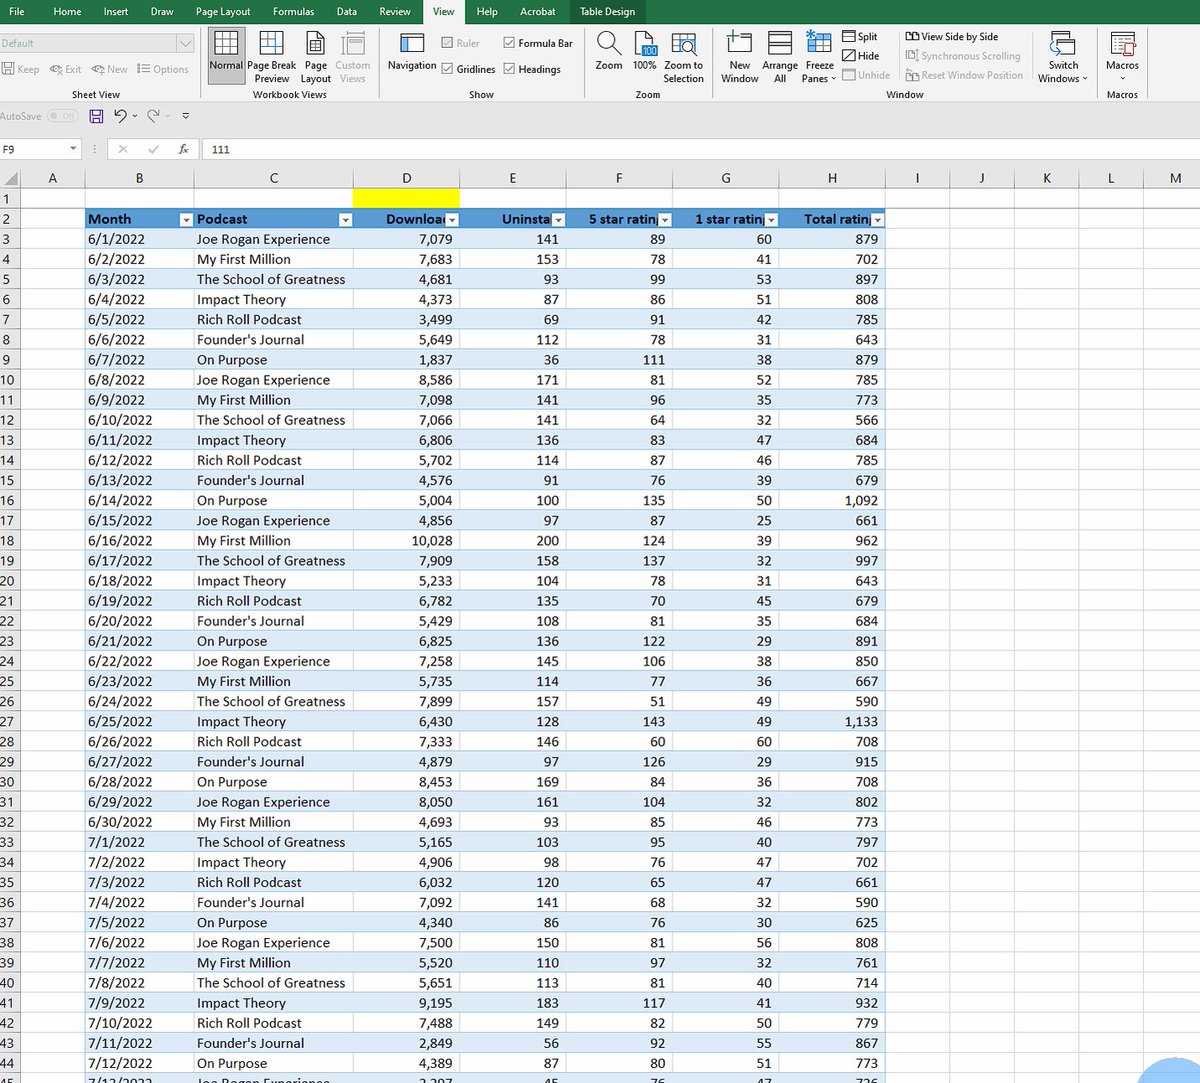This screenshot has height=1083, width=1200.
Task: Click the Select All corner triangle
Action: pos(11,178)
